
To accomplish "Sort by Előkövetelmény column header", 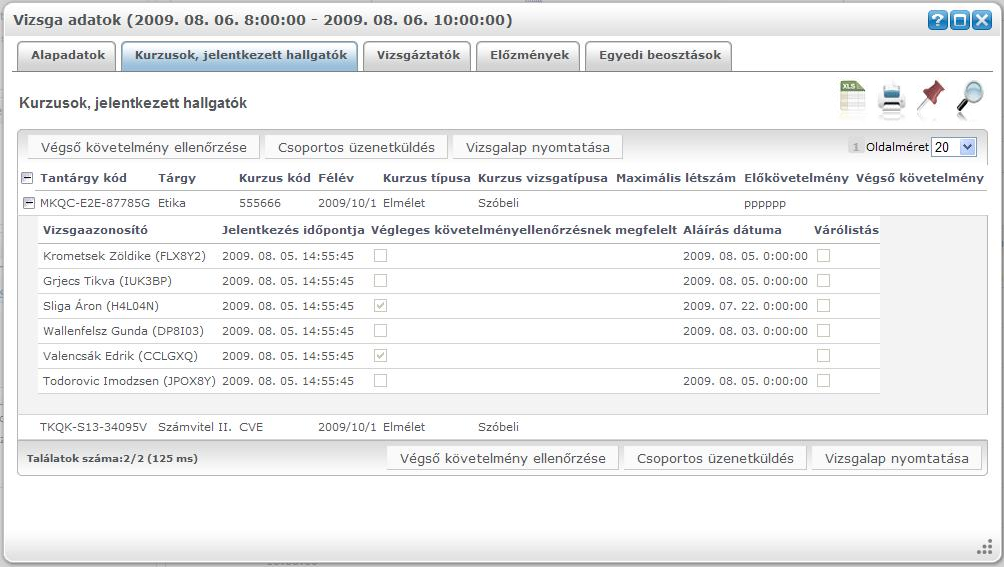I will coord(796,178).
